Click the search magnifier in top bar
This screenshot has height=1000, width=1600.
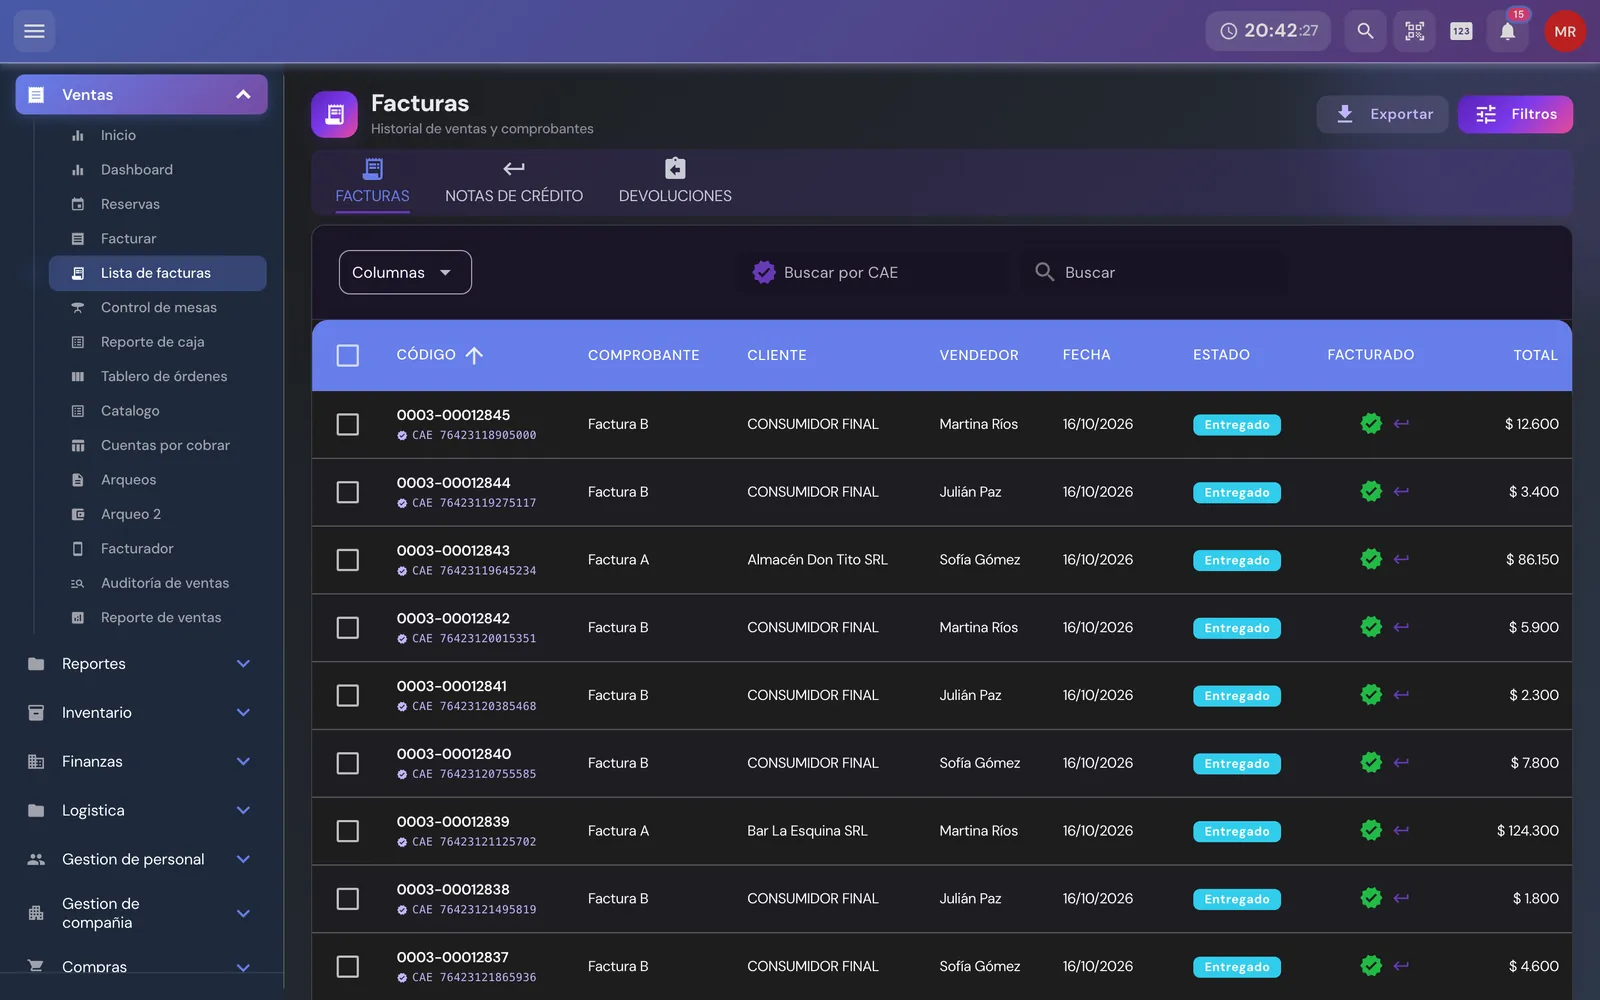[1365, 31]
